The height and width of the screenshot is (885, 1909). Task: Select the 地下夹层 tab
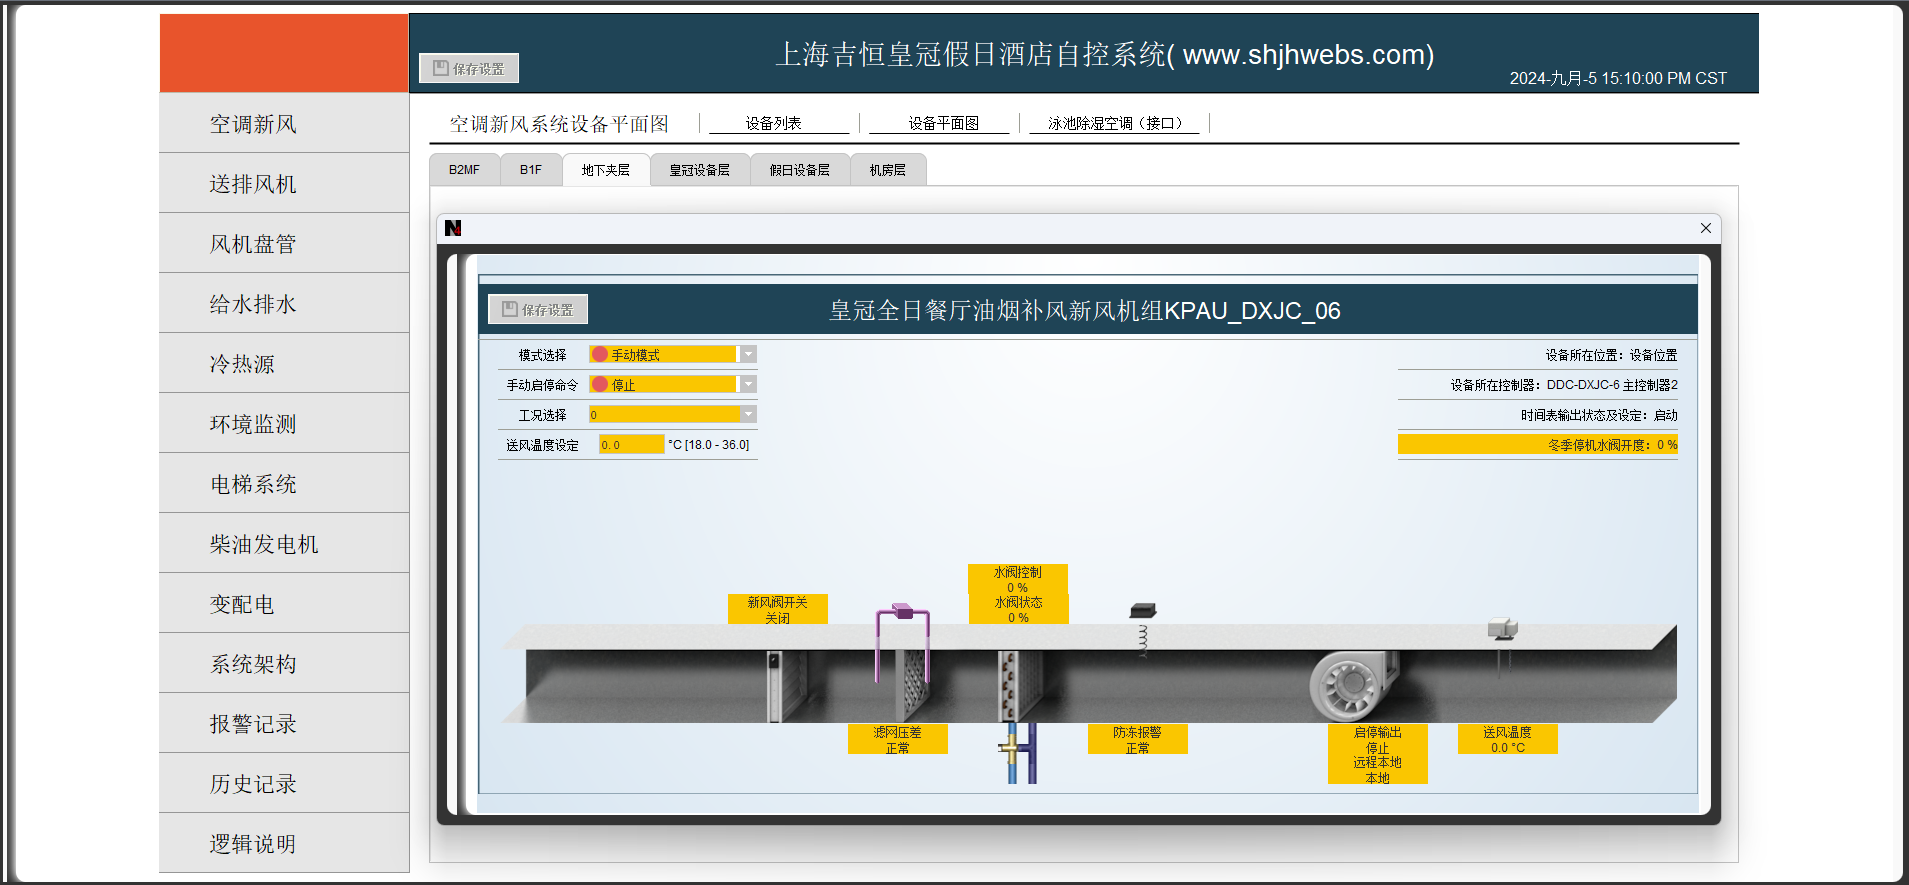point(606,170)
